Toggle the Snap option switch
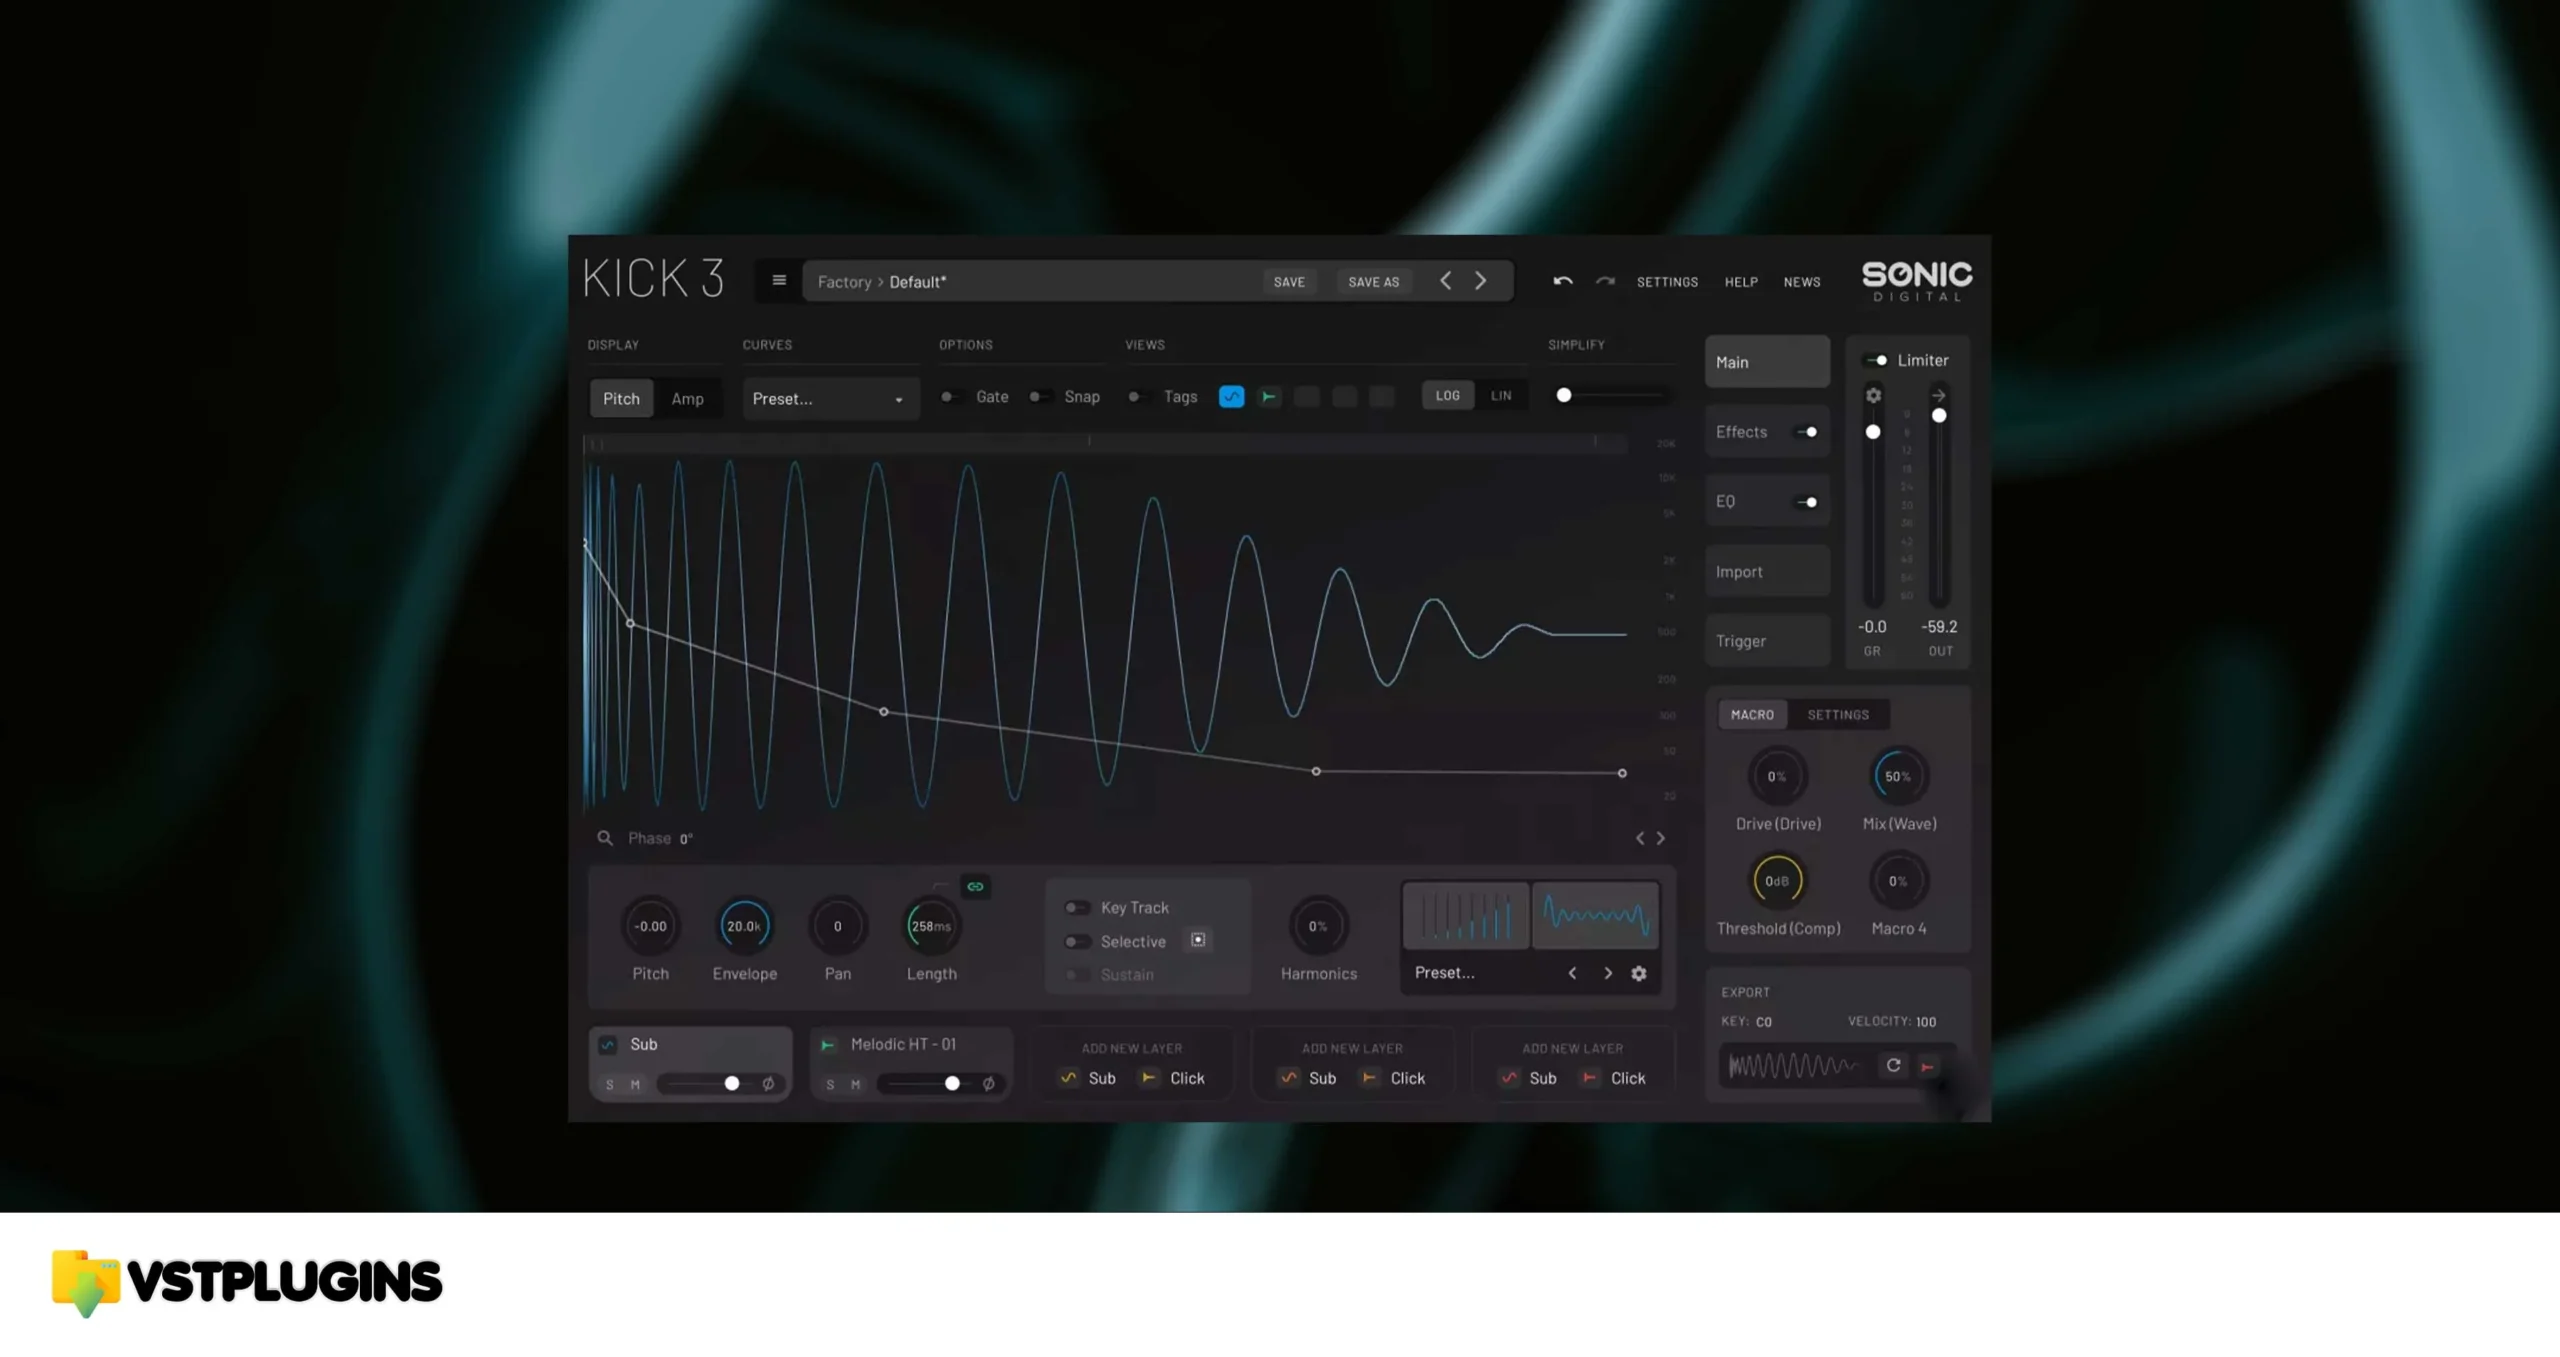Screen dimensions: 2560x1357 click(1039, 397)
